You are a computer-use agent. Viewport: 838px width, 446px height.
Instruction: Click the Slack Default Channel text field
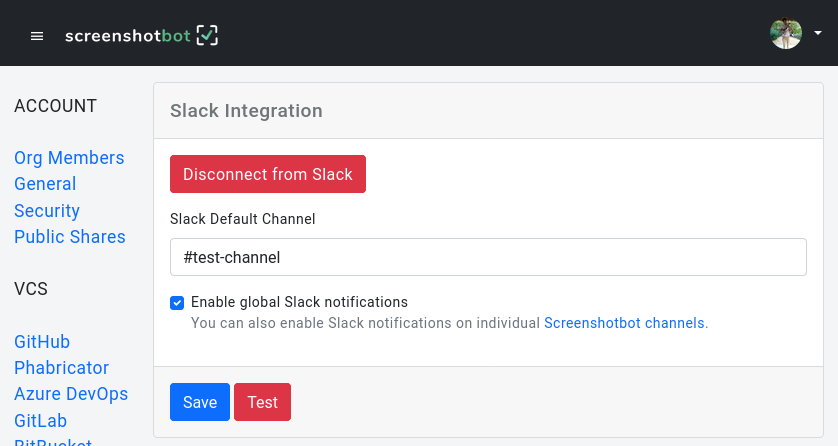pyautogui.click(x=488, y=257)
